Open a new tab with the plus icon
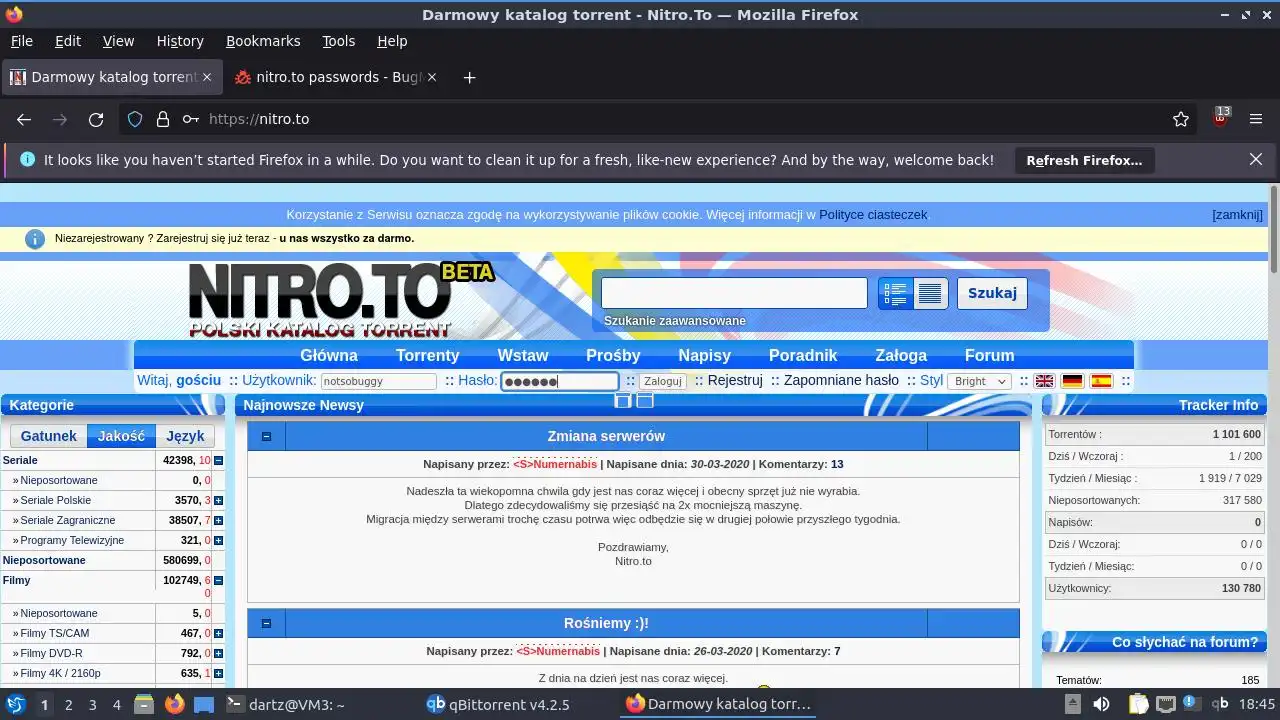The height and width of the screenshot is (720, 1280). [x=469, y=77]
